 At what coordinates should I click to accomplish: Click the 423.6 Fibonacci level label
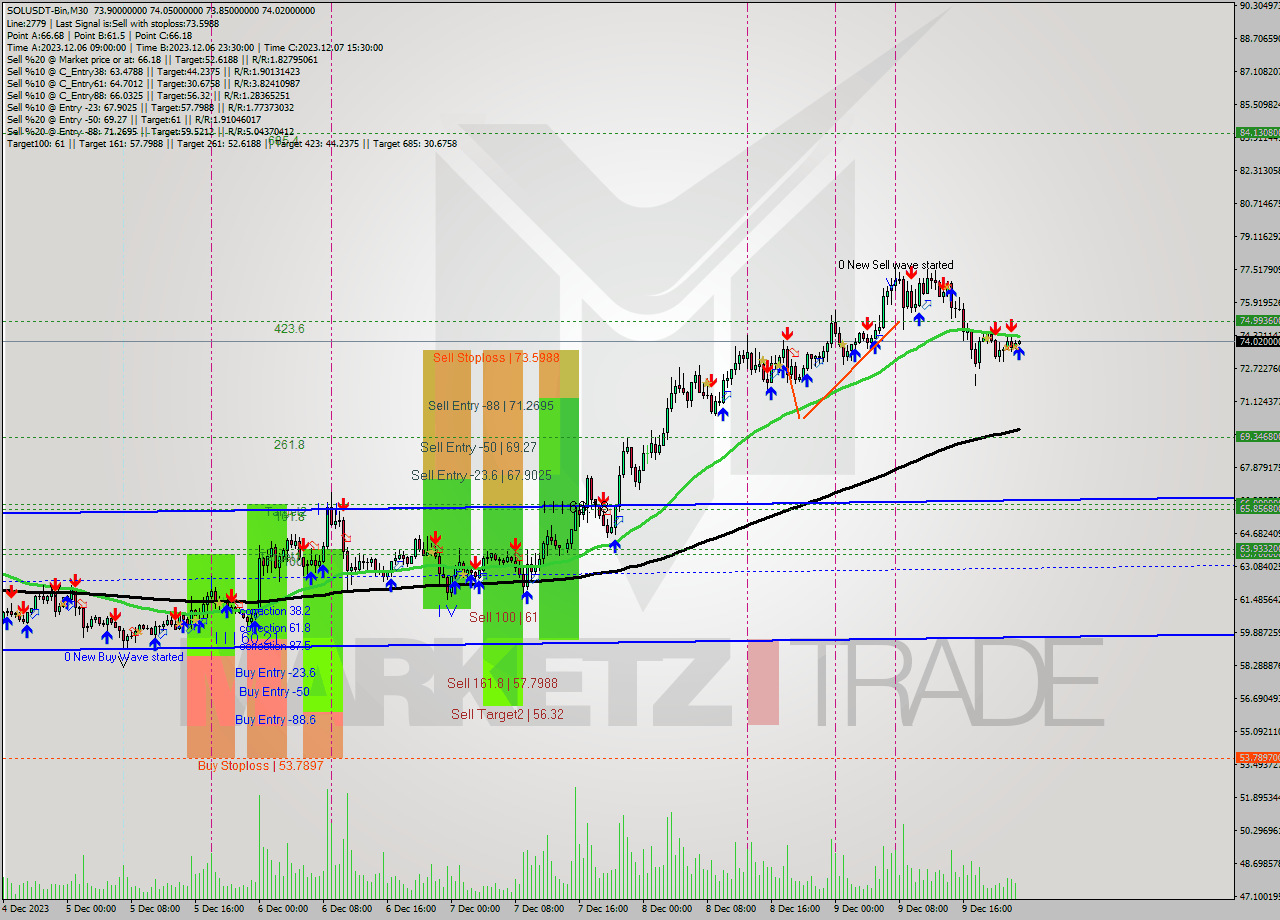click(x=289, y=328)
